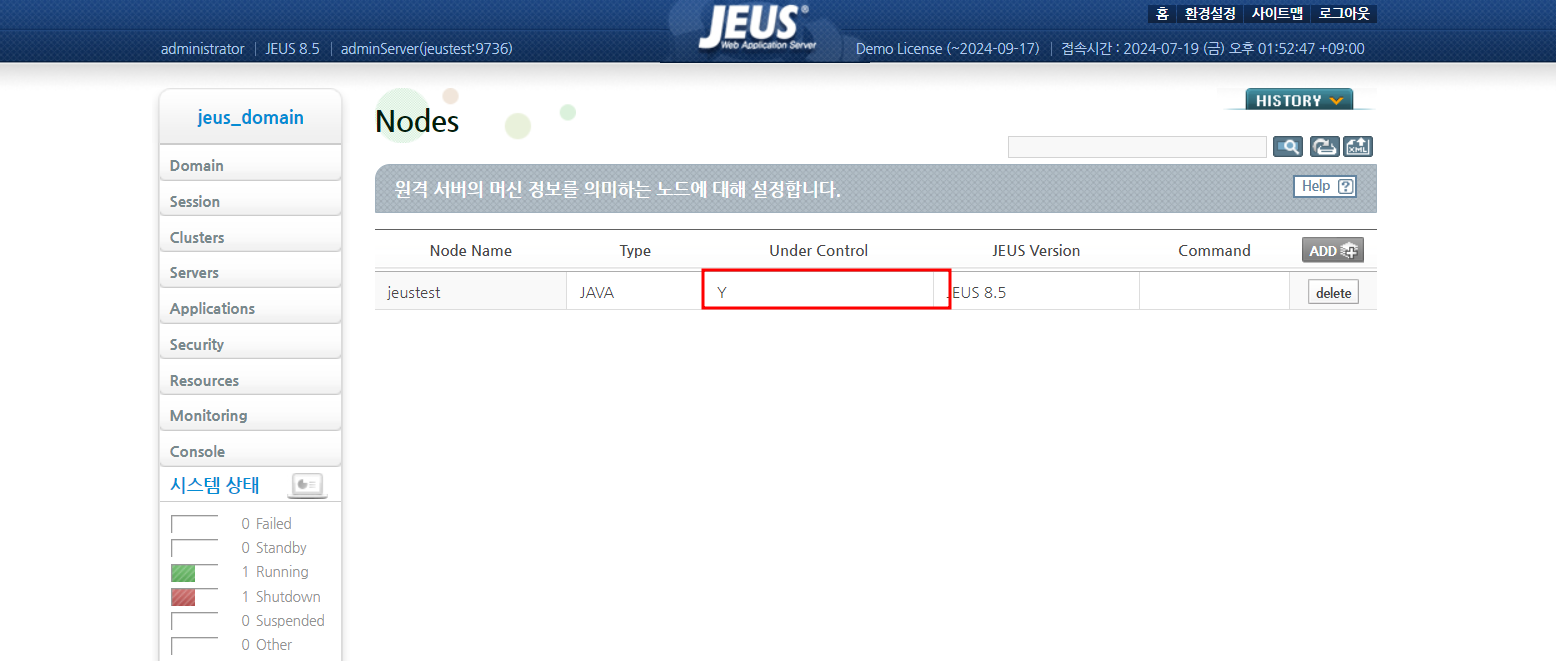
Task: Click adminServer(jeustest:9736) label
Action: 427,48
